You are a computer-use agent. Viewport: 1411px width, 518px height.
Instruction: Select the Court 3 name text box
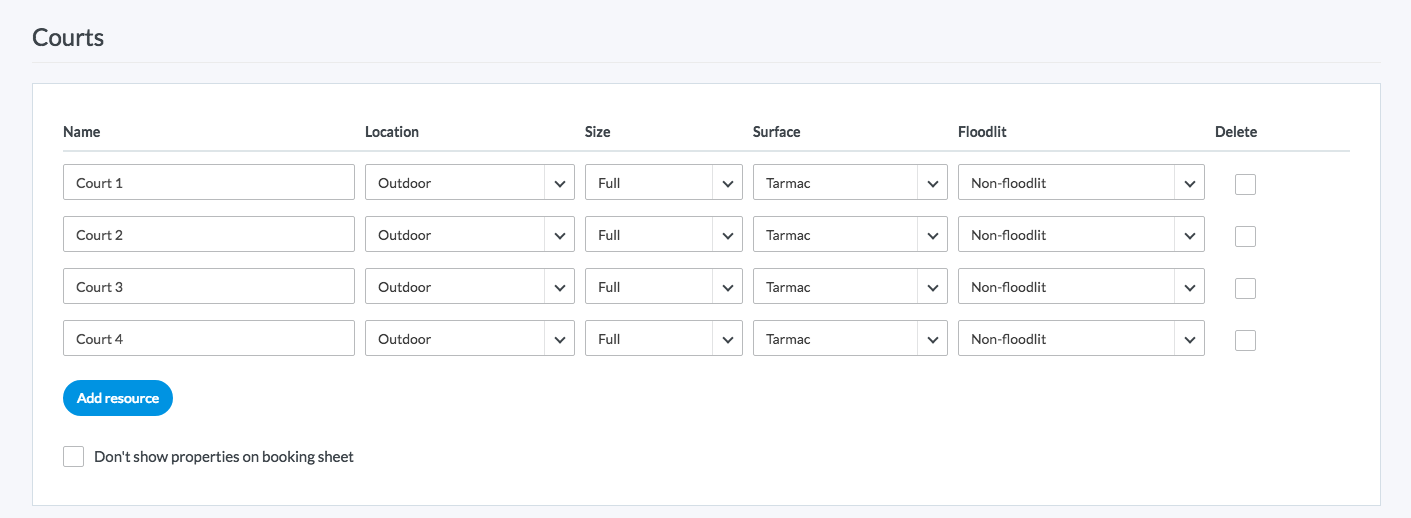[x=208, y=287]
